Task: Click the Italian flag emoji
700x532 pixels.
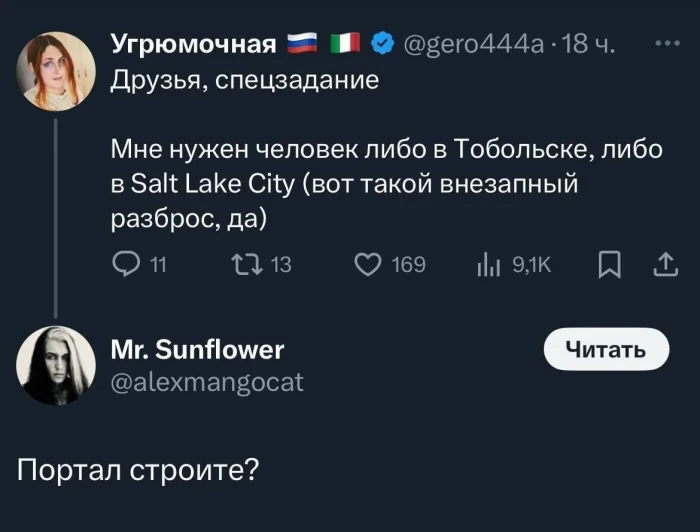Action: (344, 45)
